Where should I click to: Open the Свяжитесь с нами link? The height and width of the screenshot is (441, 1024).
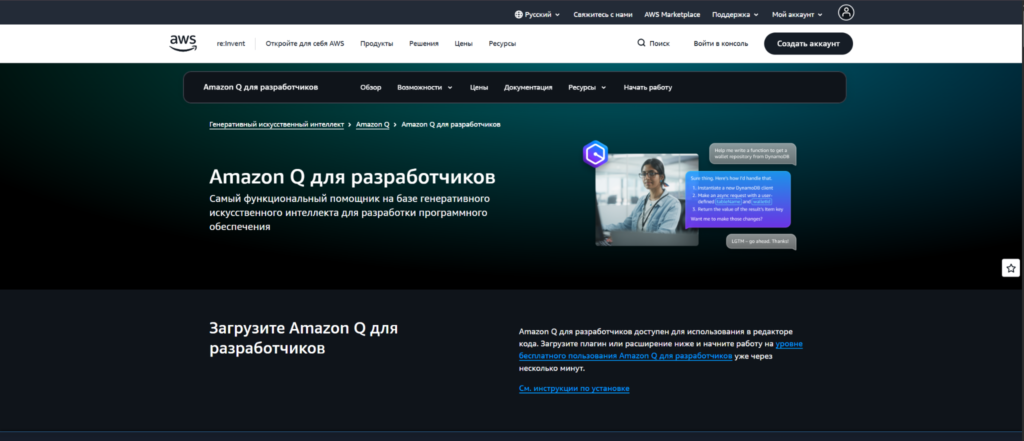click(603, 14)
